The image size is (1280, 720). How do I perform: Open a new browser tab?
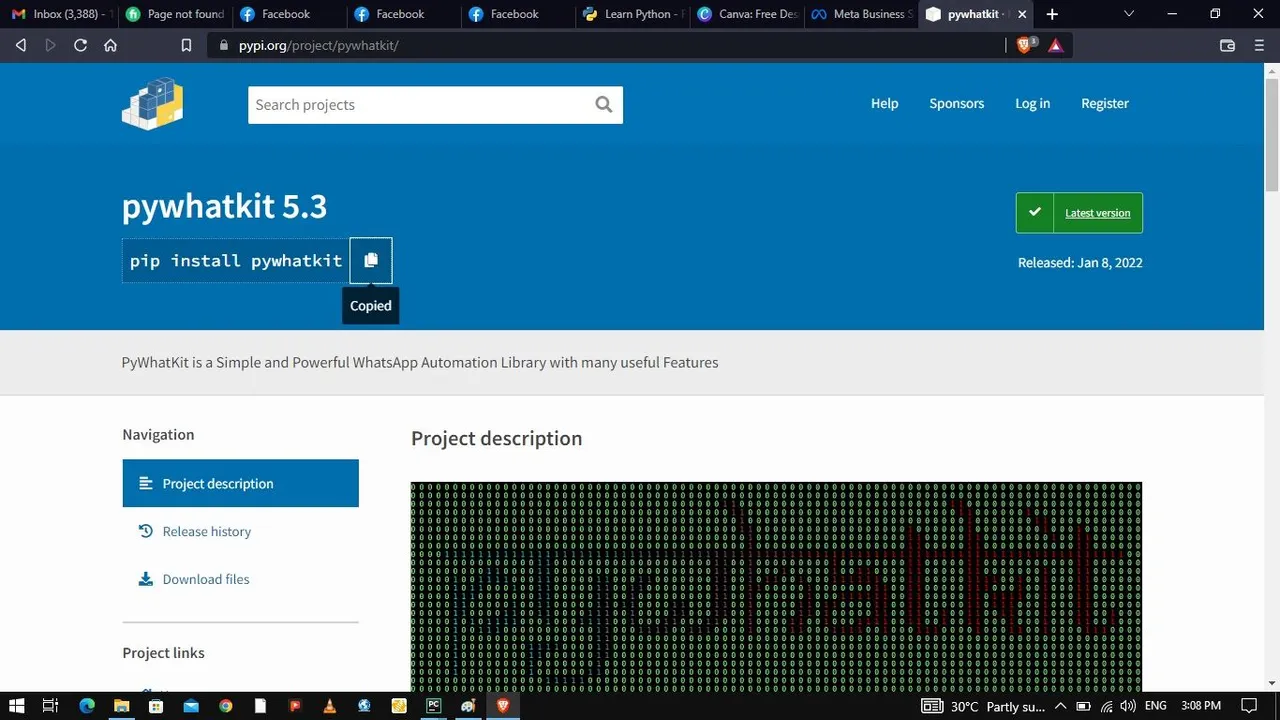(x=1052, y=14)
